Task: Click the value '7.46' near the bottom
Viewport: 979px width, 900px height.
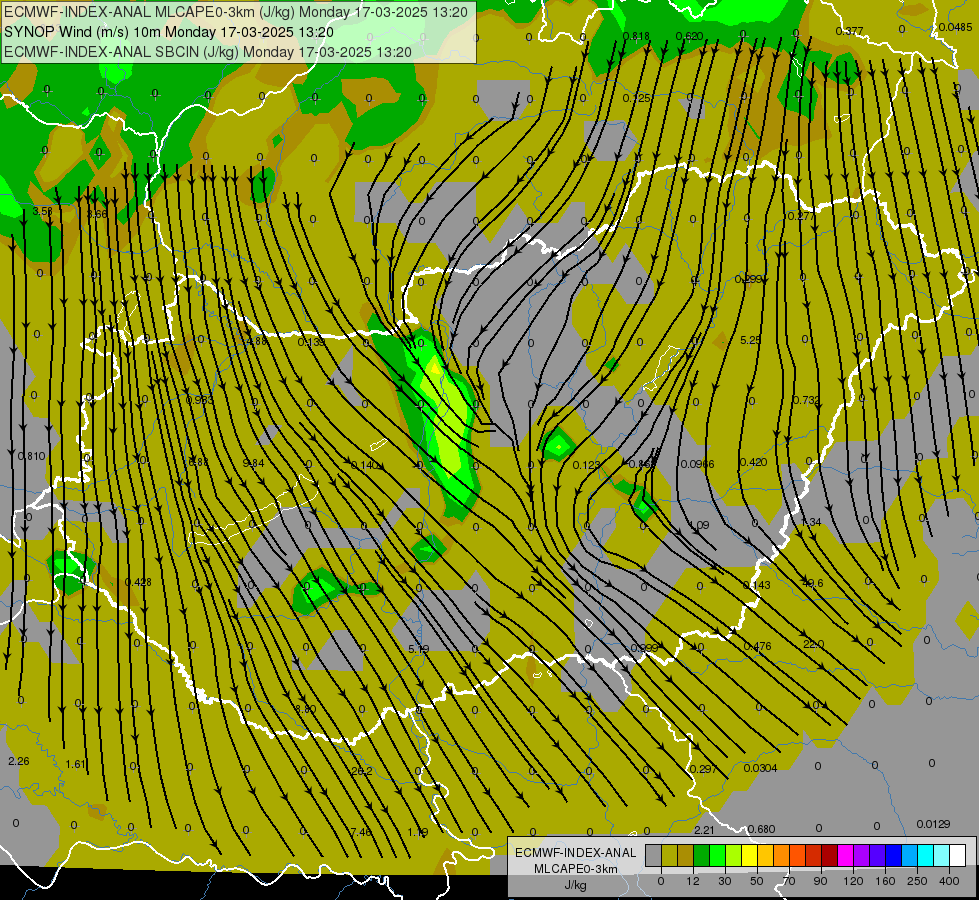Action: [361, 831]
